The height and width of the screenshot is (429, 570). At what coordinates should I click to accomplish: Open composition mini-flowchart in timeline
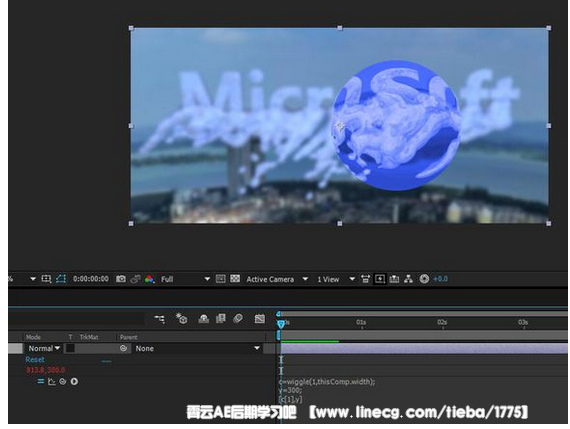tap(160, 319)
